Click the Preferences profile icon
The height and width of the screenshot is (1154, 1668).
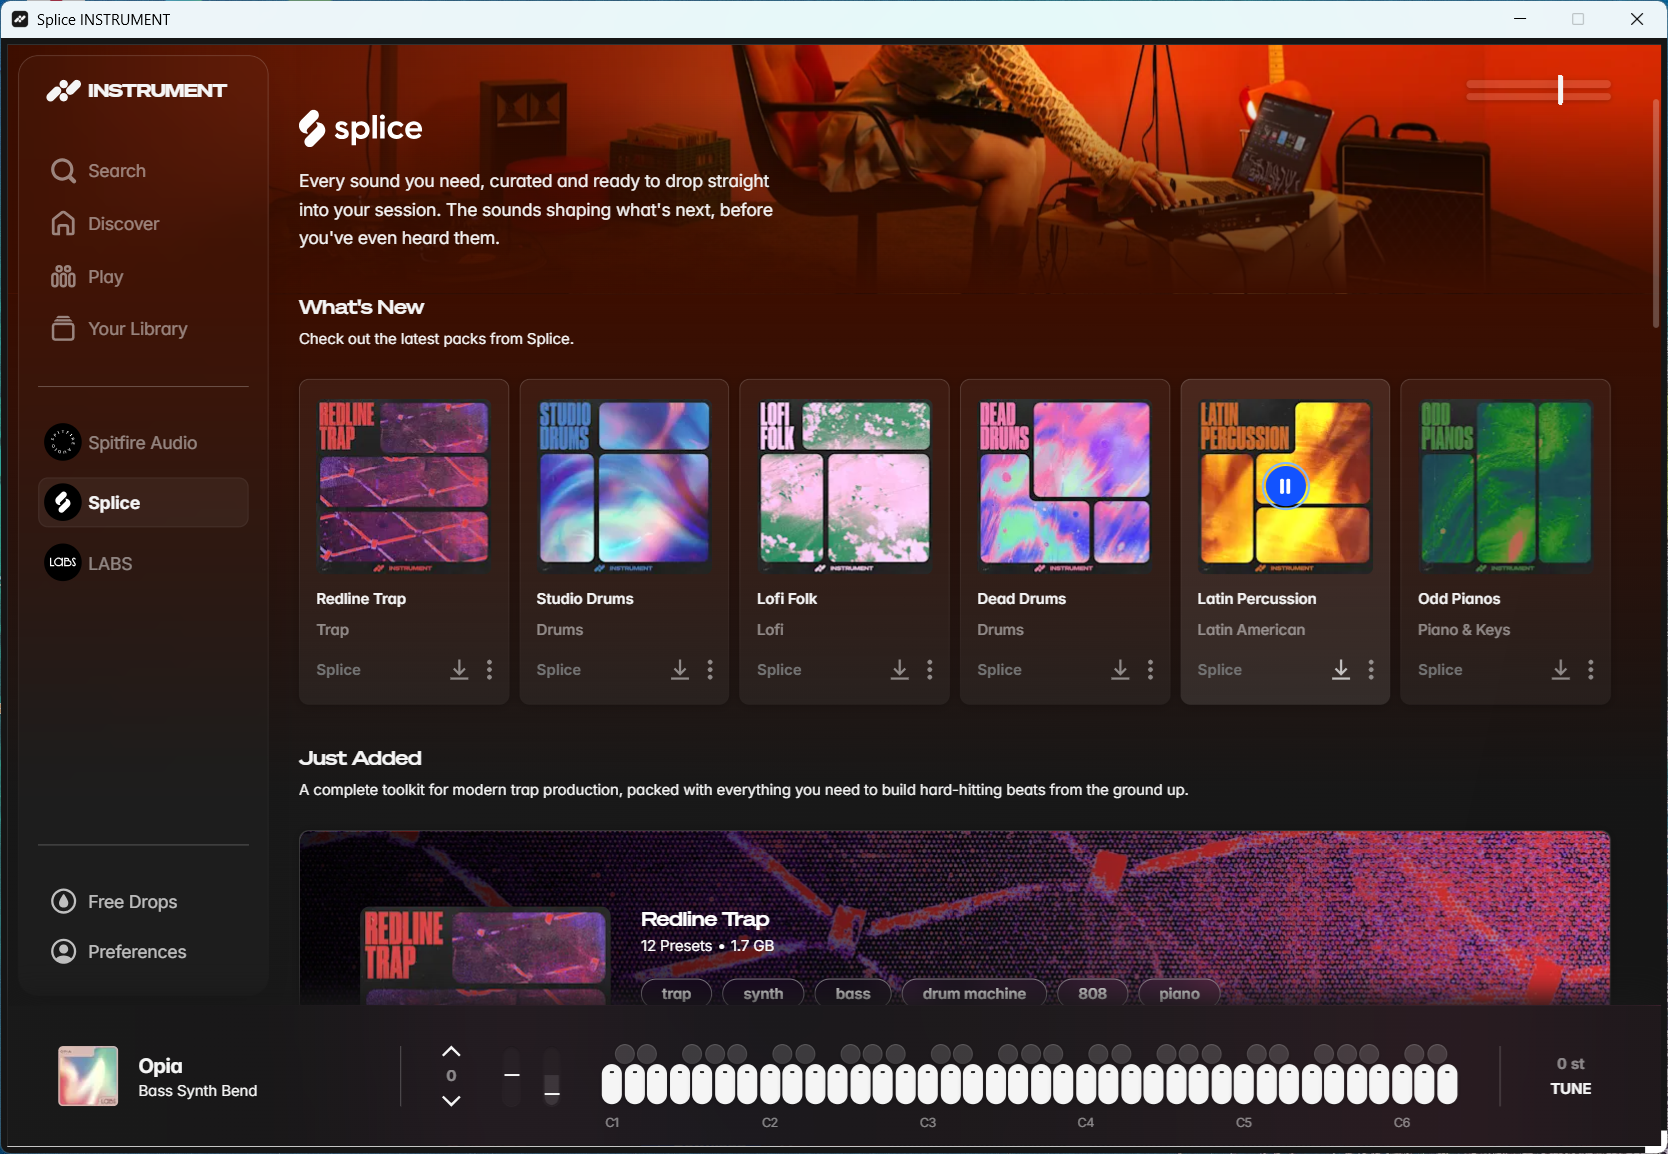(x=63, y=951)
